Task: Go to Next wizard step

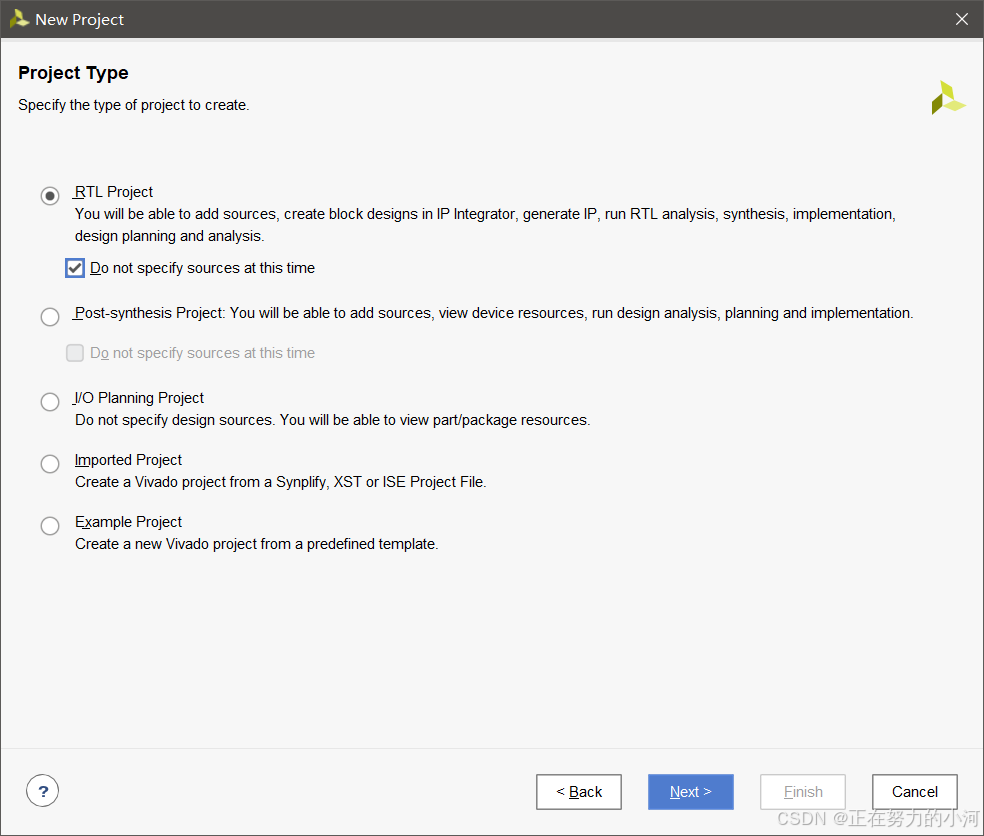Action: tap(690, 791)
